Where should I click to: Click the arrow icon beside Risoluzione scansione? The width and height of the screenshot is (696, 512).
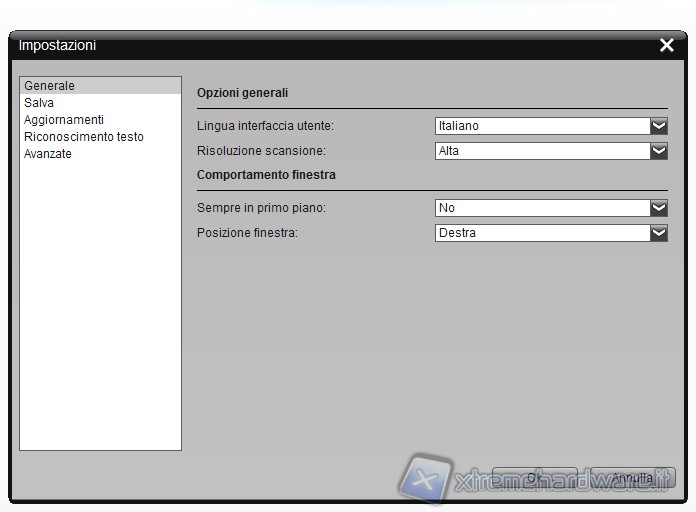658,151
